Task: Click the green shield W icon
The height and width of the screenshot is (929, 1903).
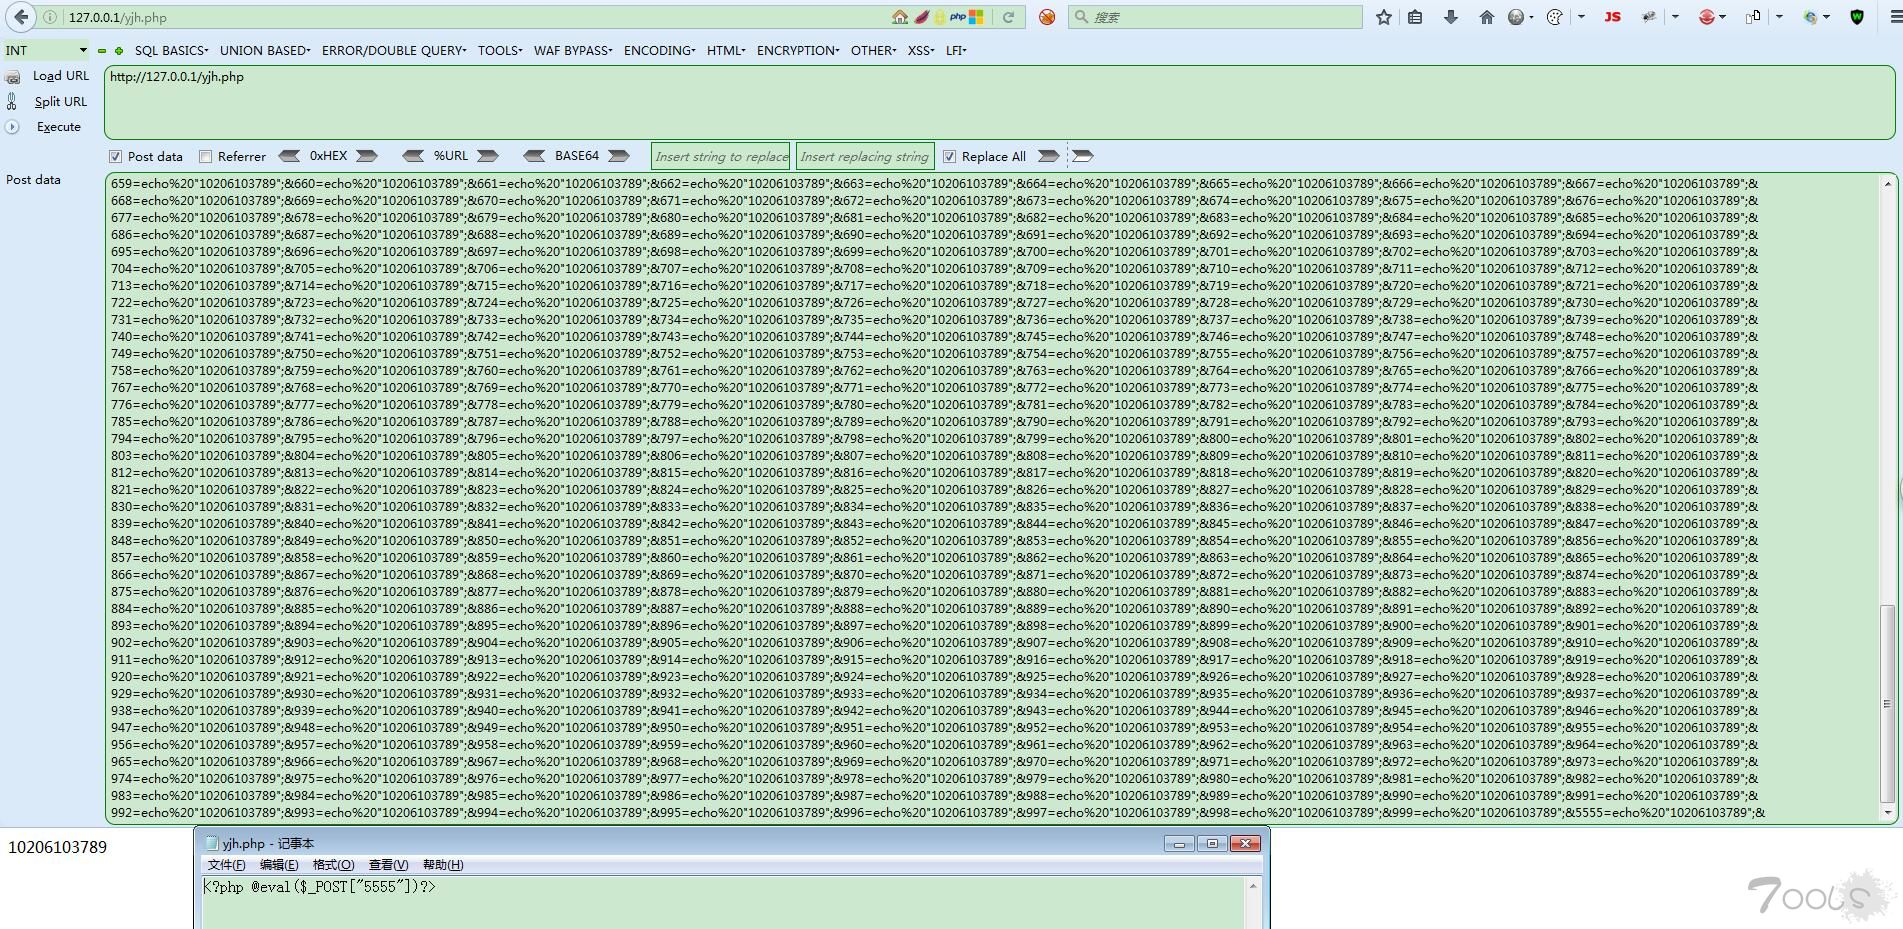Action: [1857, 17]
